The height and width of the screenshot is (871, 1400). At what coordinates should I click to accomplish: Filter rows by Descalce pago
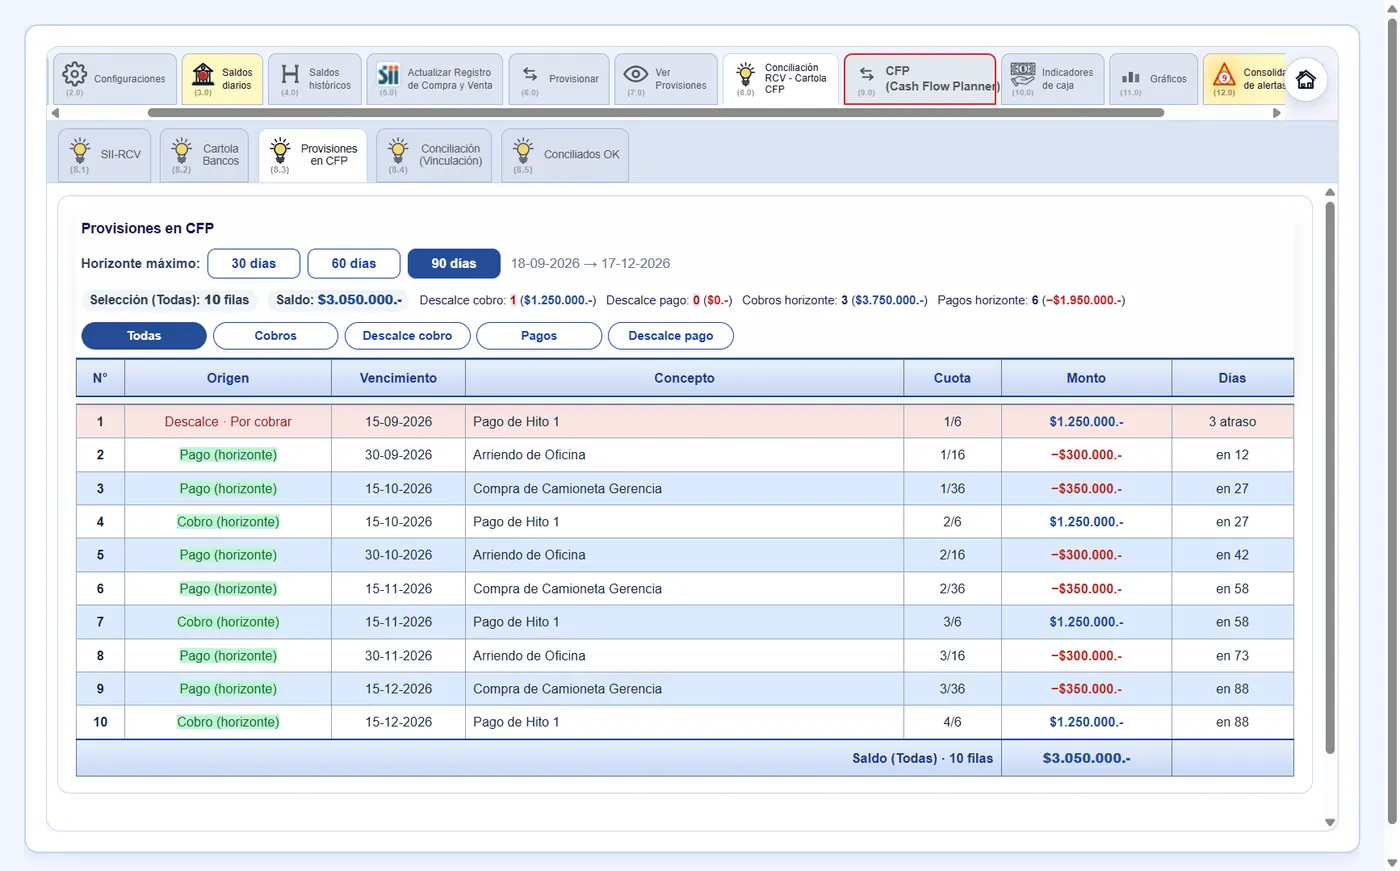(x=671, y=336)
